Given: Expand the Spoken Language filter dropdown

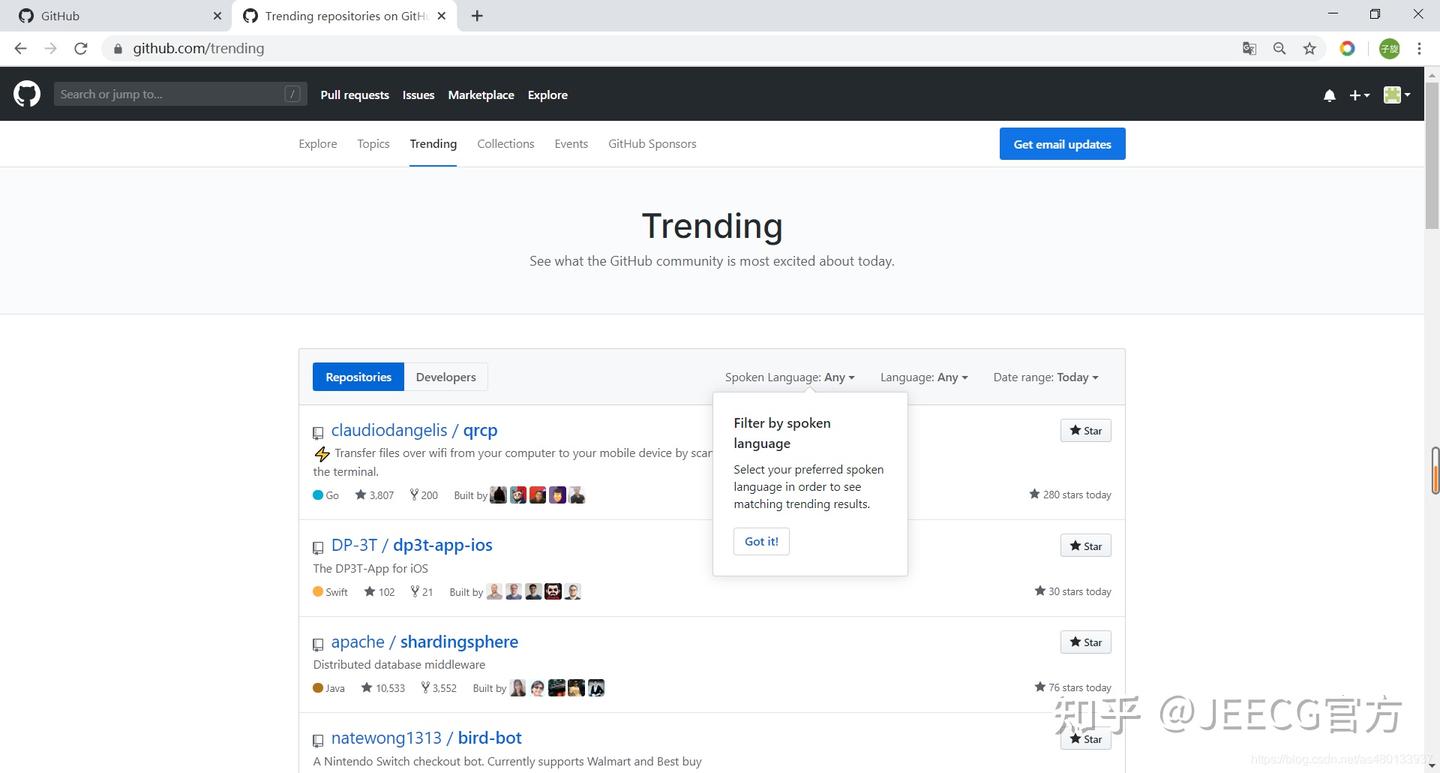Looking at the screenshot, I should click(x=789, y=377).
